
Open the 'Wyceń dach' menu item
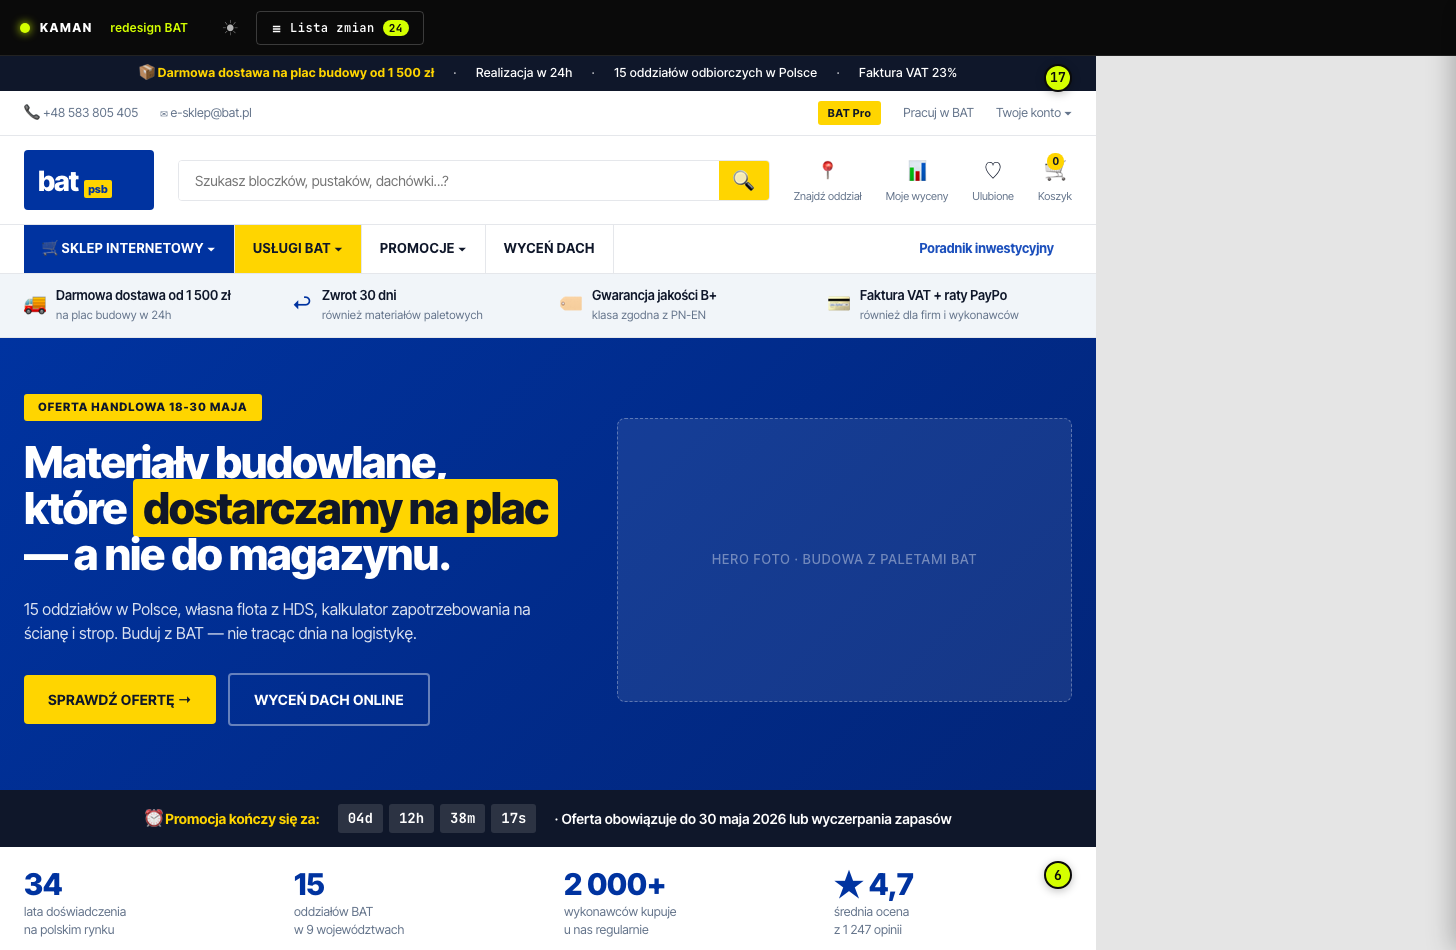point(549,249)
